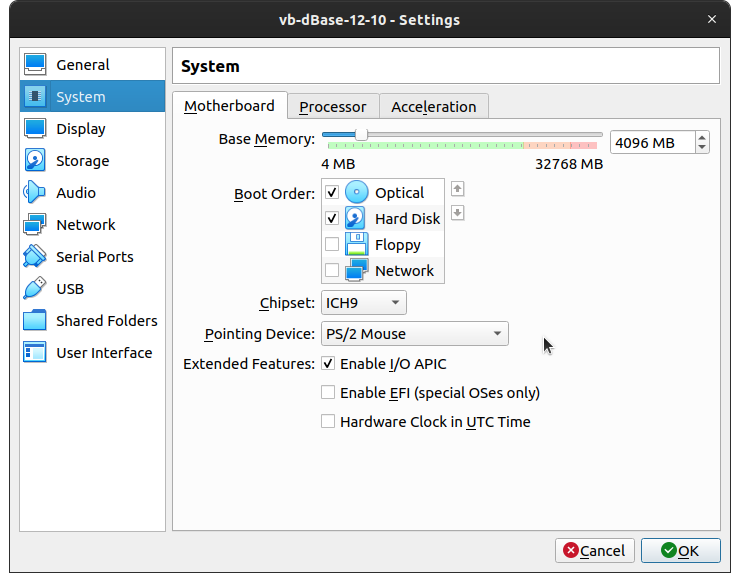Screen dimensions: 740x582
Task: Select the USB plug icon
Action: point(35,289)
